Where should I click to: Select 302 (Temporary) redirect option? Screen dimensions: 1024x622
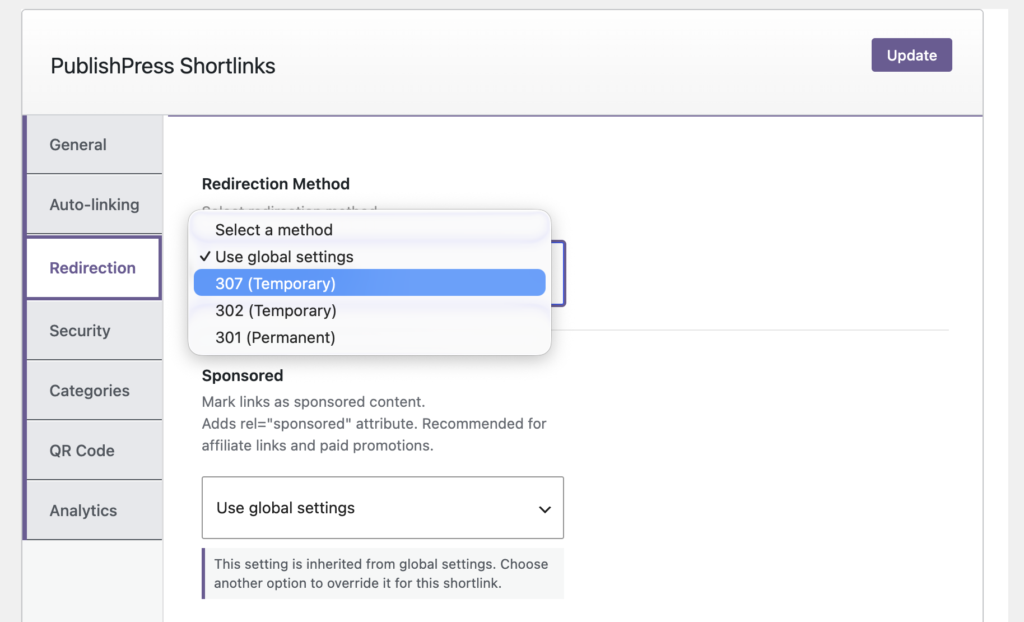[x=370, y=310]
